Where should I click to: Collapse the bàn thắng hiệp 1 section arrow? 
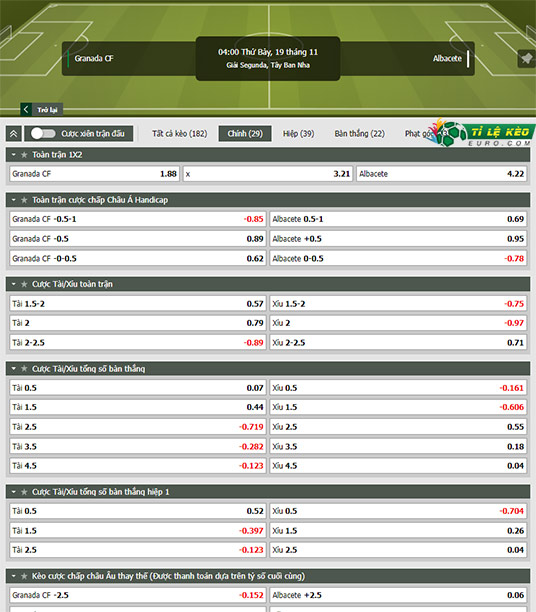point(14,492)
